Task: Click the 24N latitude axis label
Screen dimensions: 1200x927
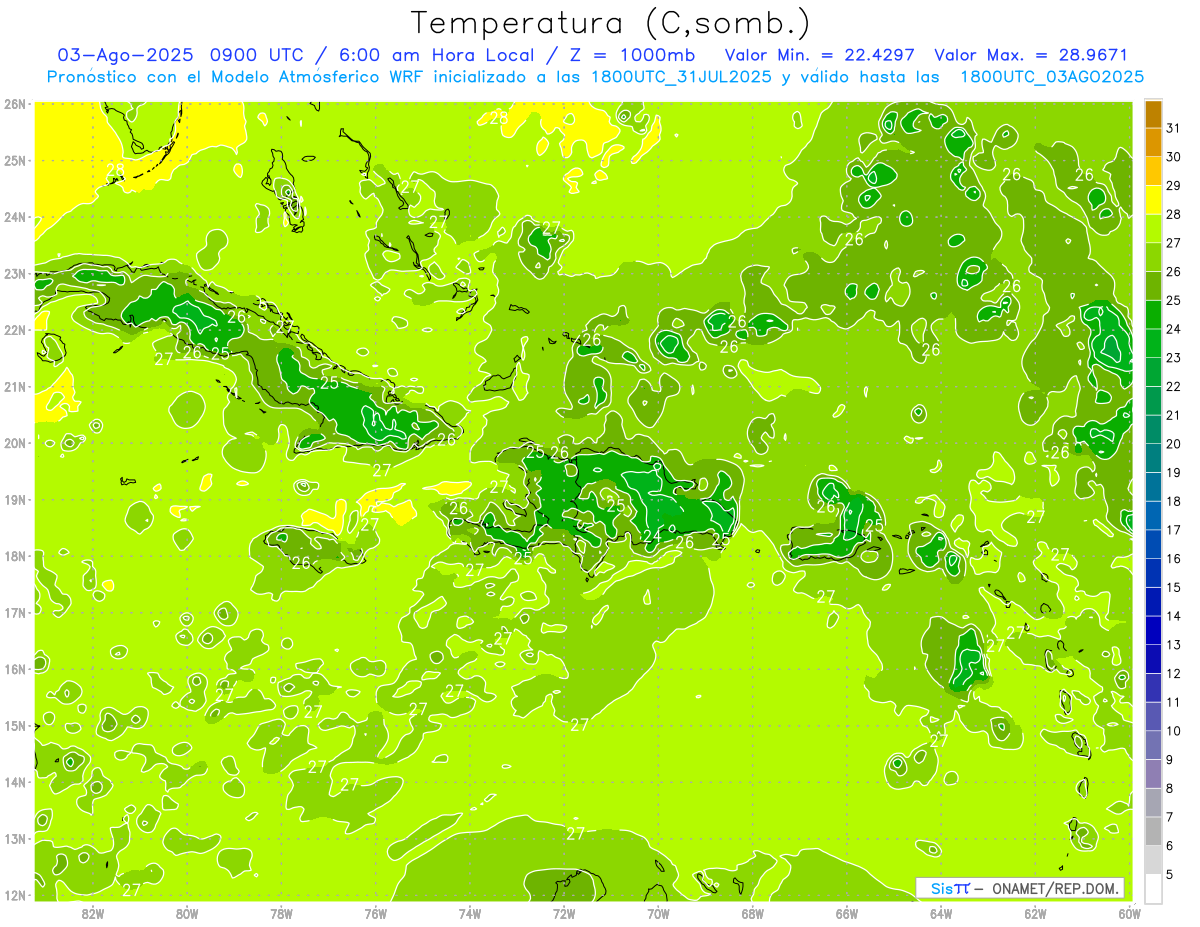Action: (x=15, y=217)
